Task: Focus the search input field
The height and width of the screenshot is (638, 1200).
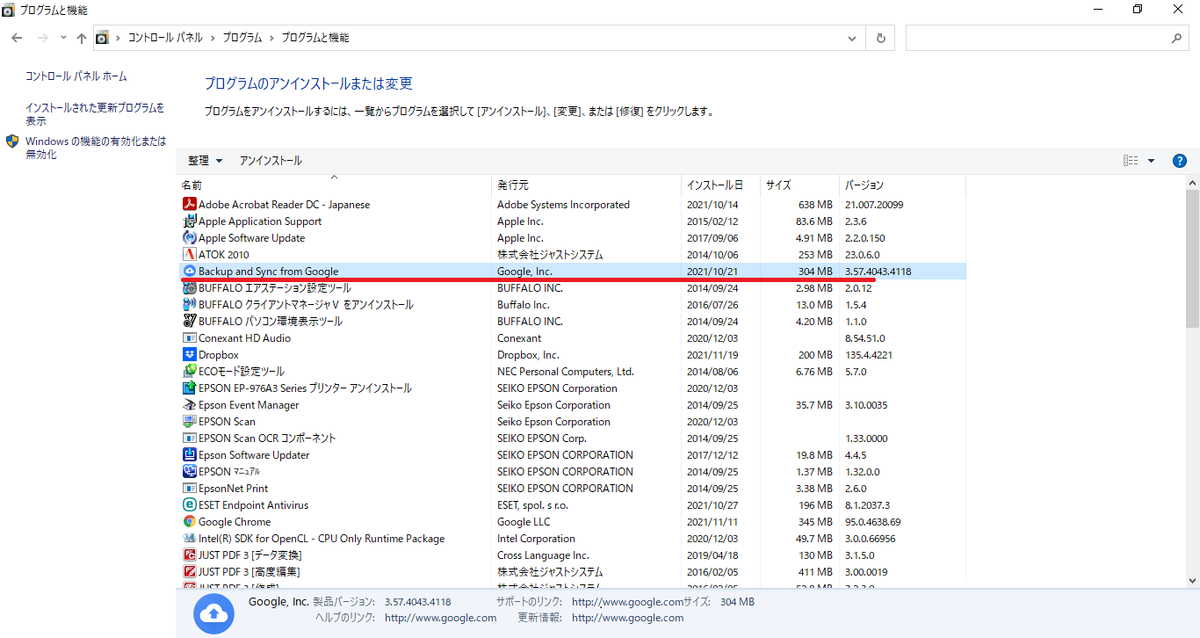Action: 1036,38
